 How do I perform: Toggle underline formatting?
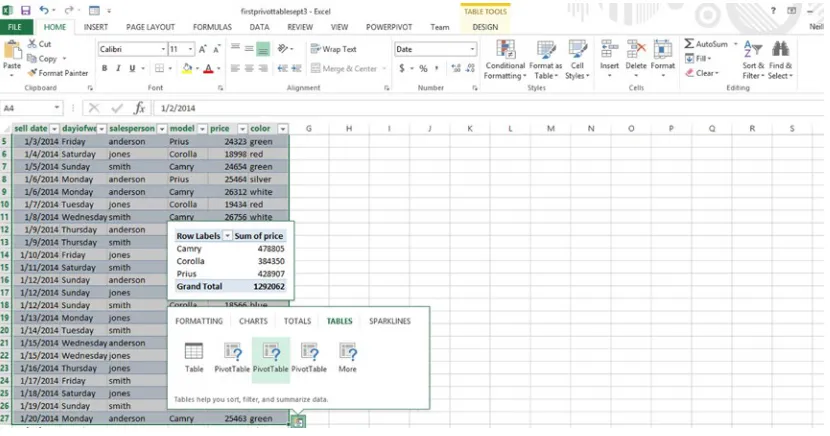(132, 68)
